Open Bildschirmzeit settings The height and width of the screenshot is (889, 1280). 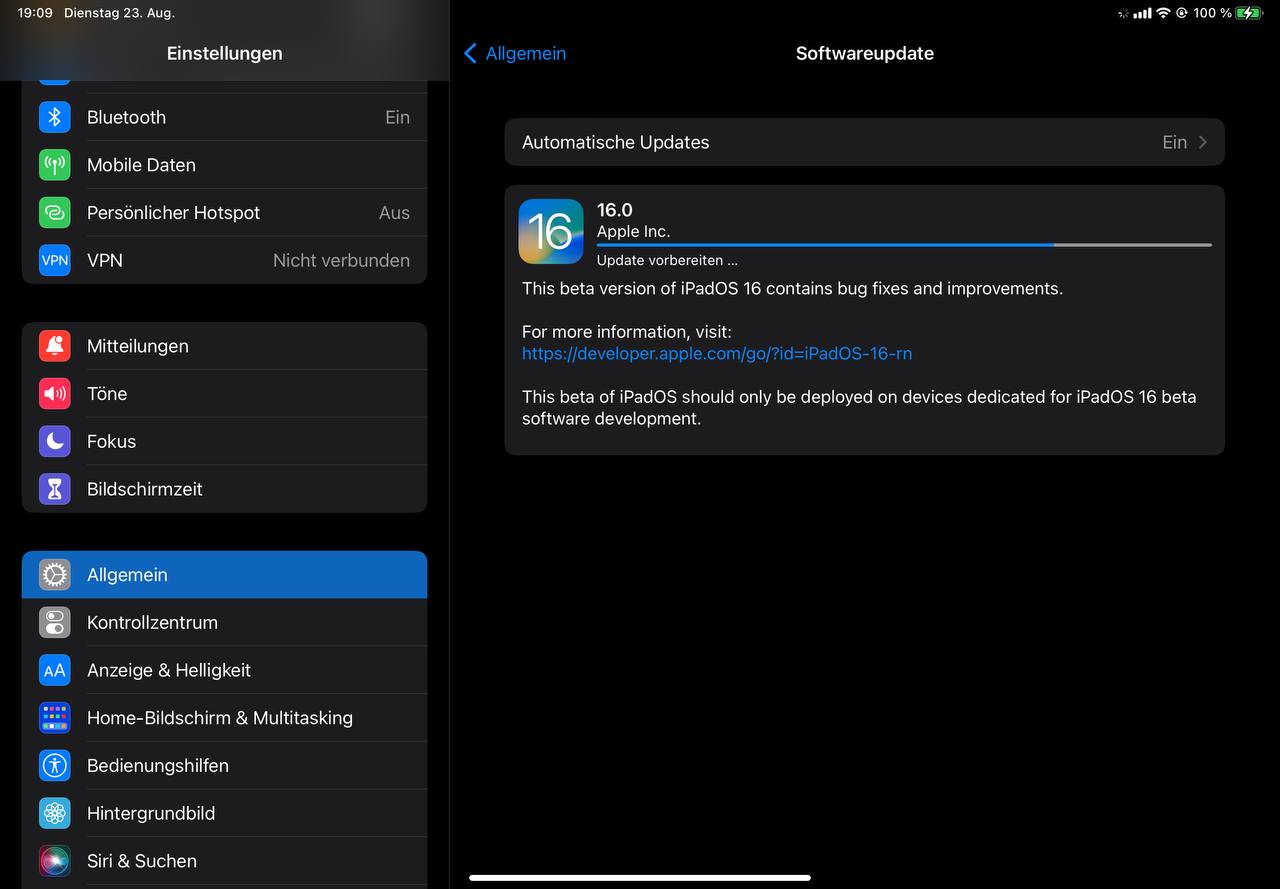pyautogui.click(x=224, y=489)
